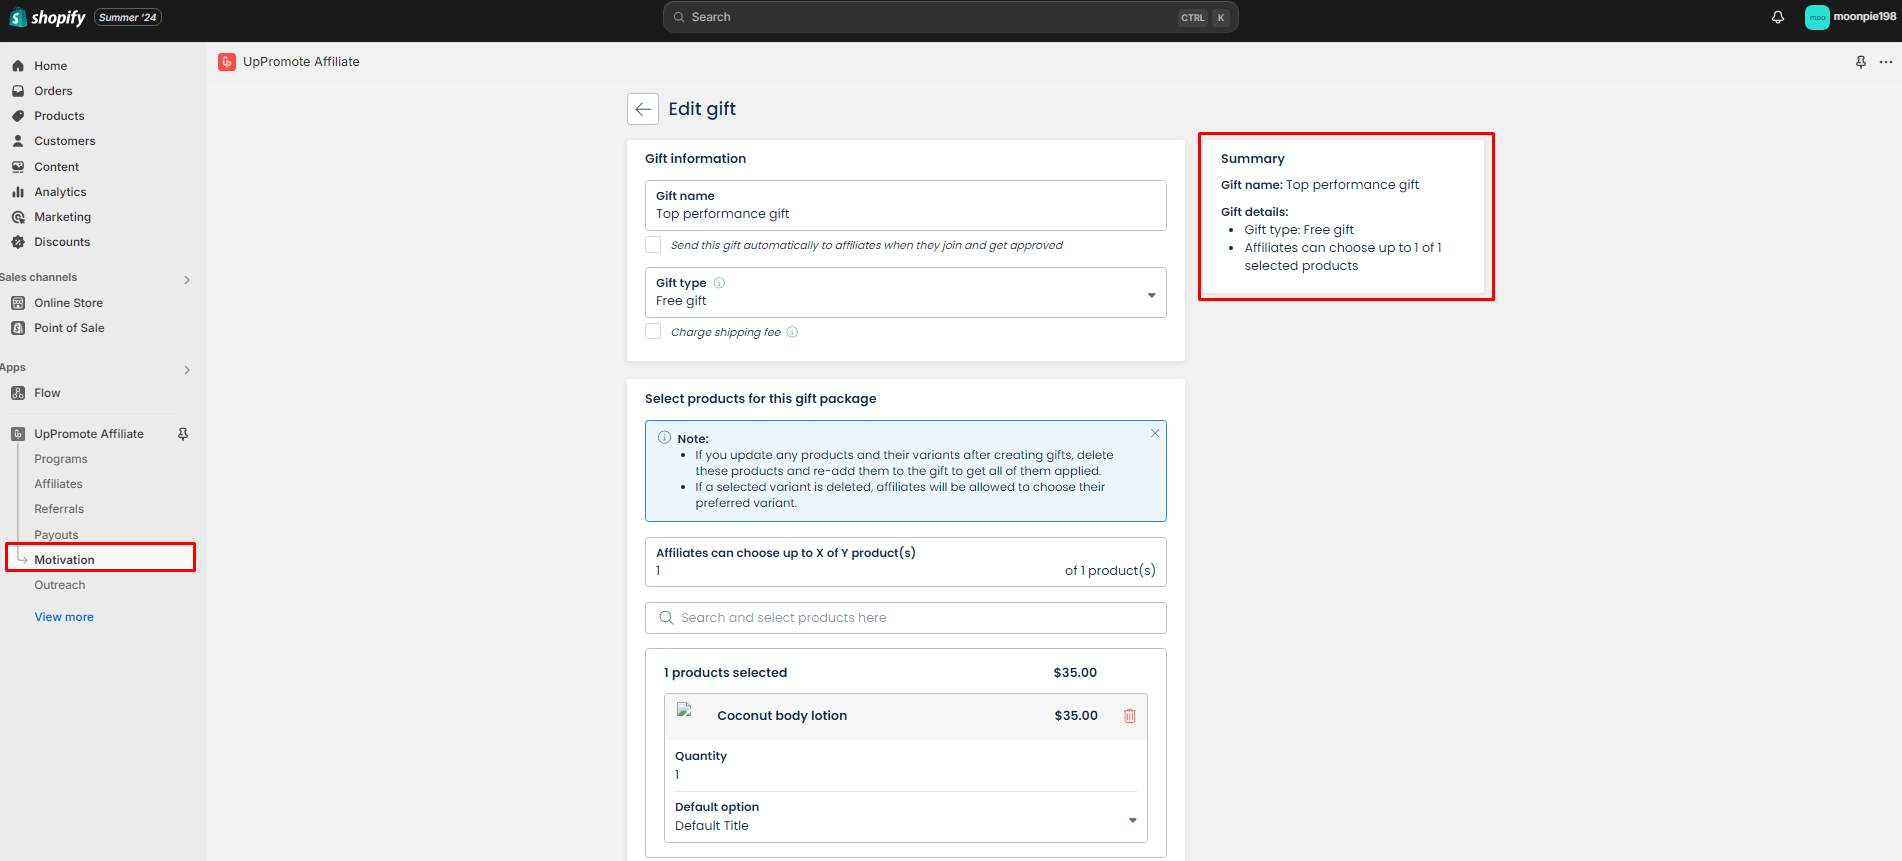The width and height of the screenshot is (1902, 861).
Task: Unpin UpPromote Affiliate in the sidebar
Action: (x=183, y=434)
